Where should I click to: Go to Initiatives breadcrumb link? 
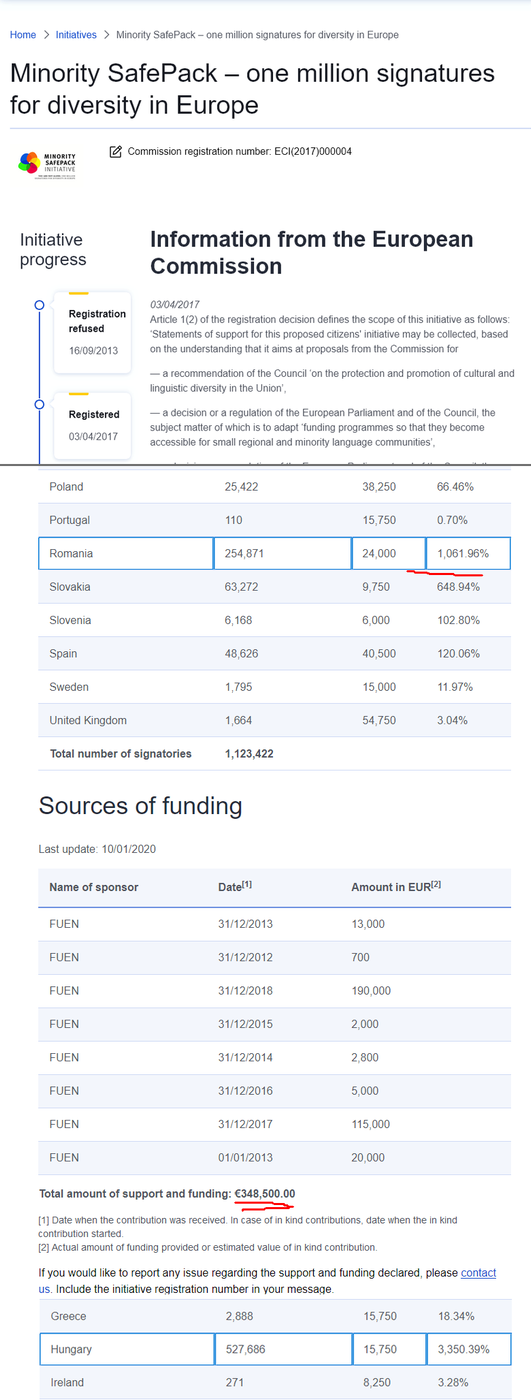click(76, 35)
